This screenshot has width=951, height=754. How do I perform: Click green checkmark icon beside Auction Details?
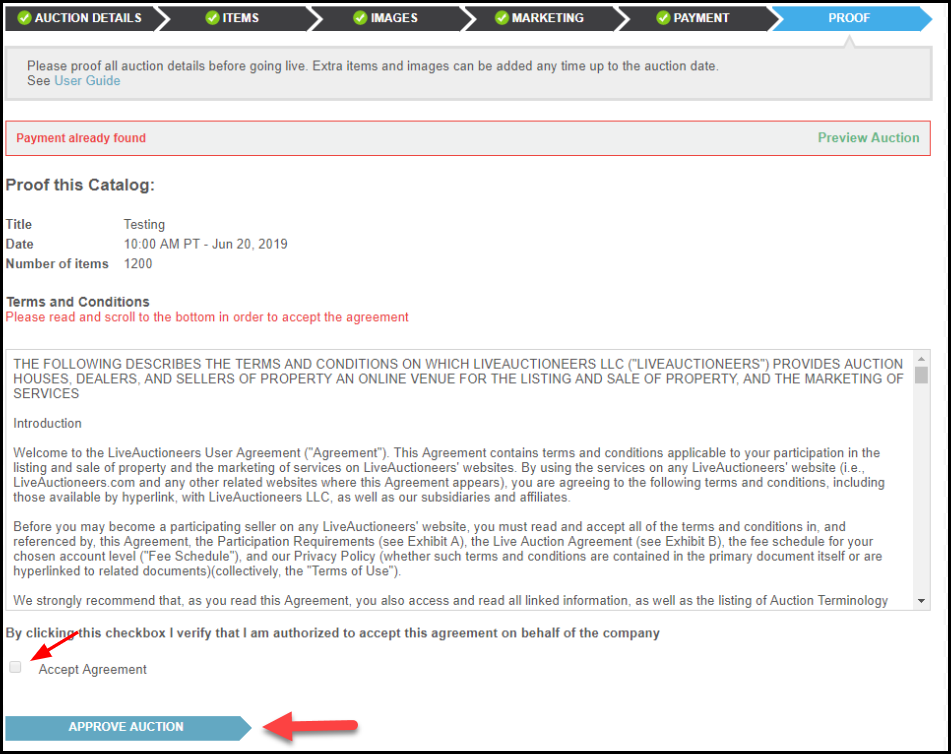pyautogui.click(x=24, y=18)
